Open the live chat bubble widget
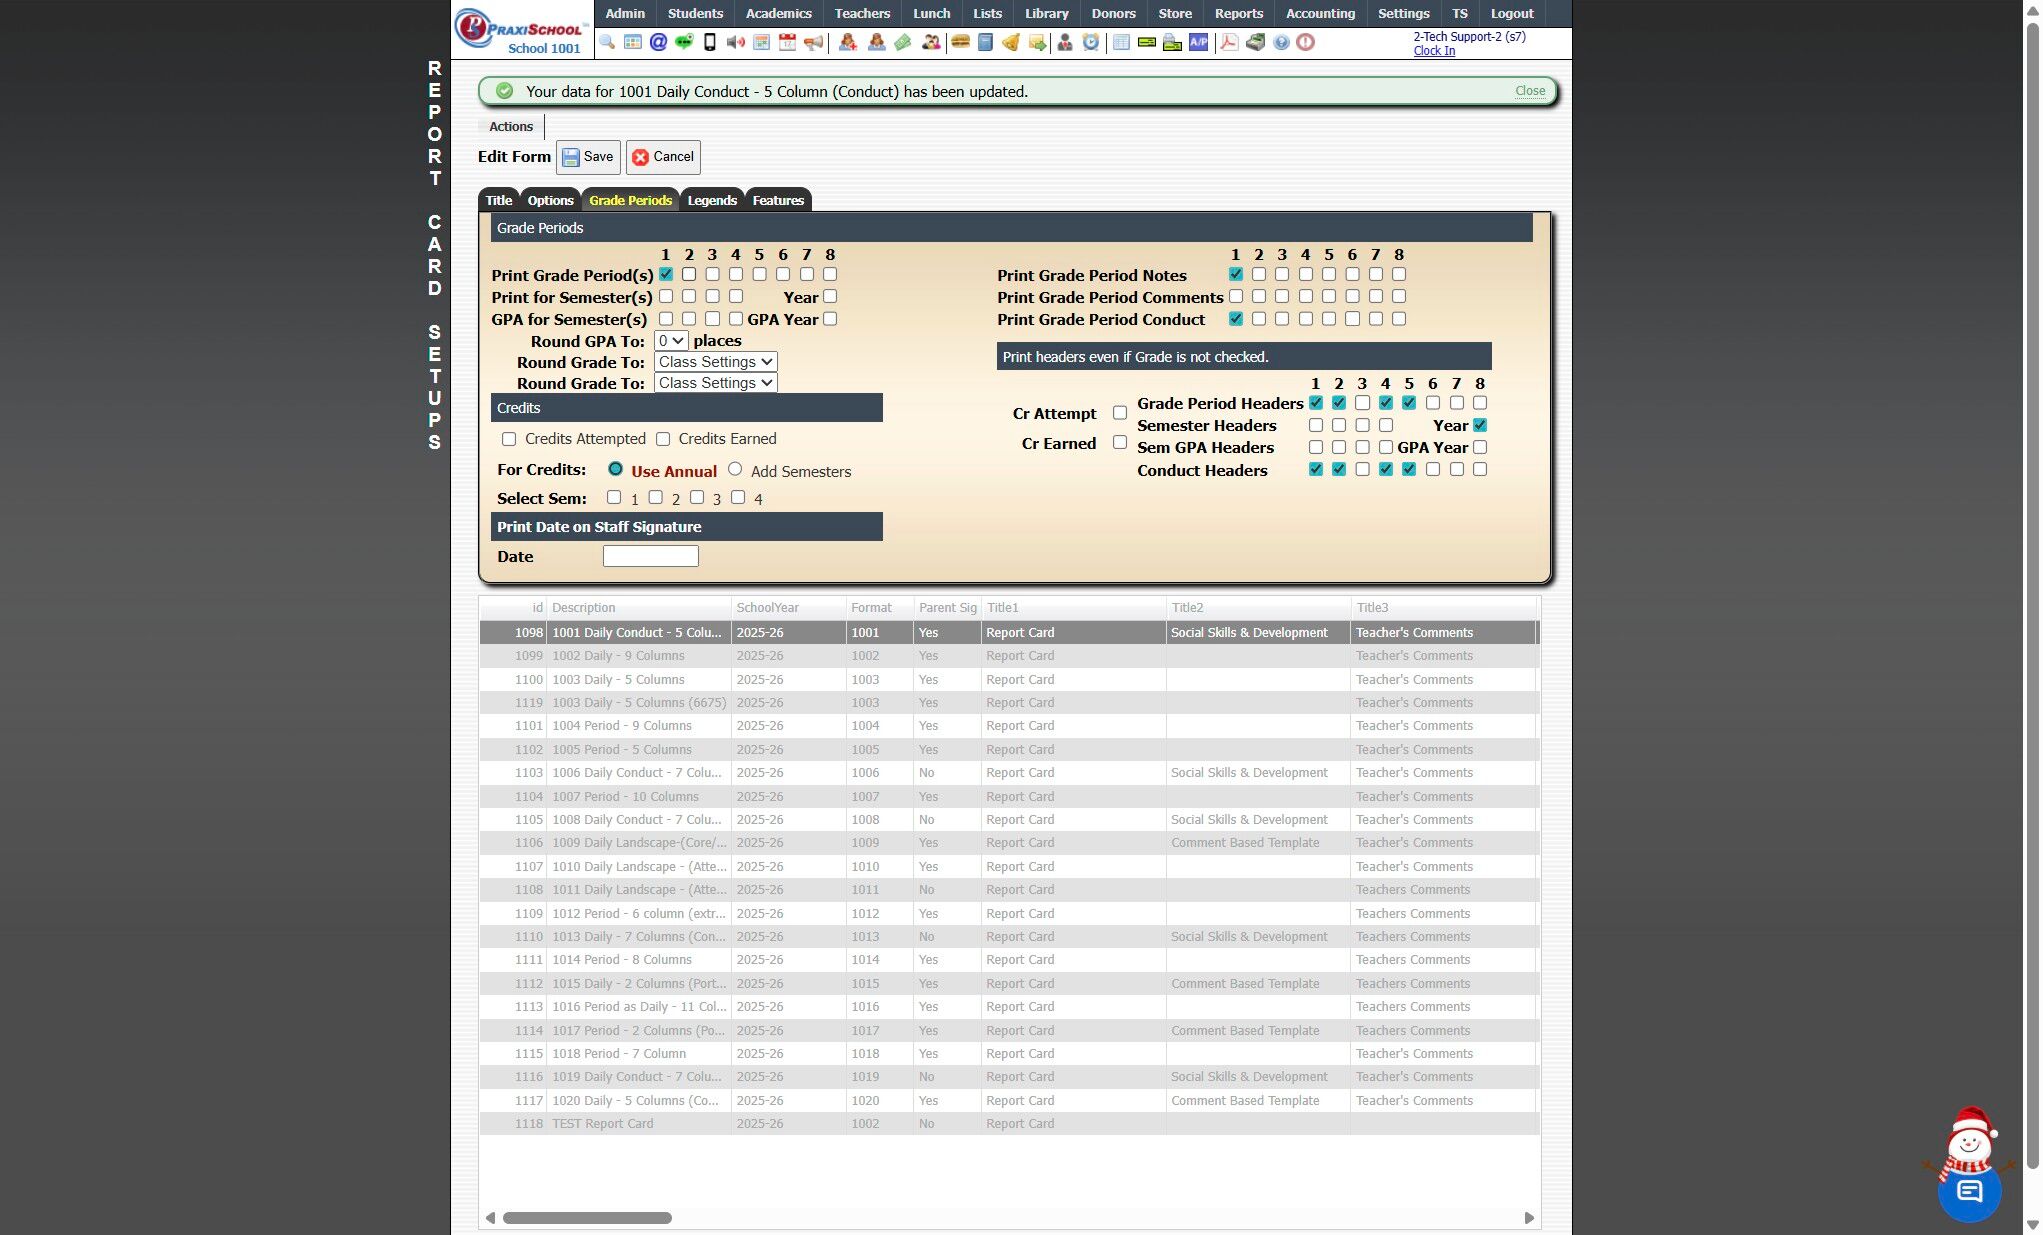 (1969, 1190)
